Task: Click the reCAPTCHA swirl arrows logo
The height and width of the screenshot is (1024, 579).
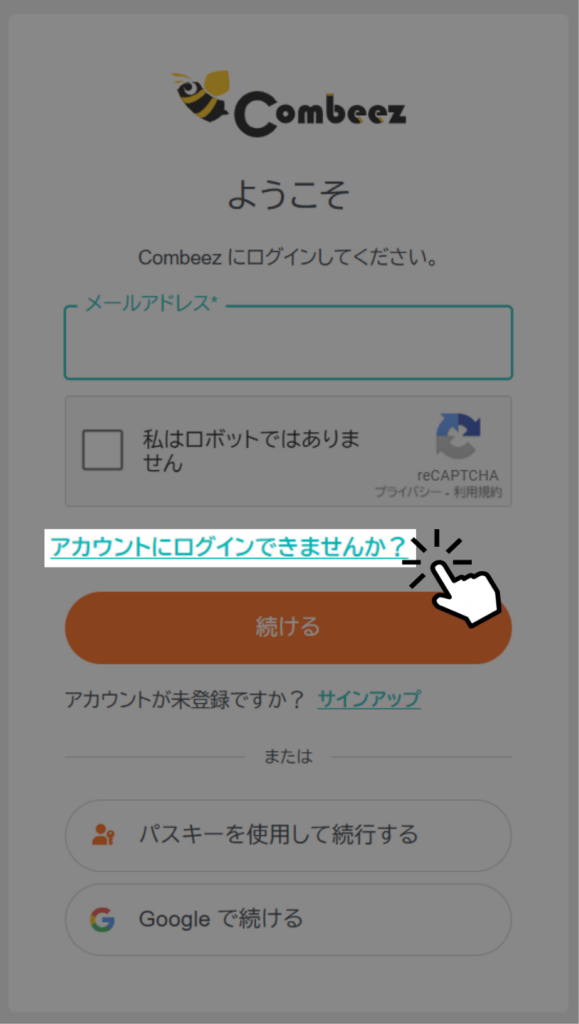Action: (x=458, y=436)
